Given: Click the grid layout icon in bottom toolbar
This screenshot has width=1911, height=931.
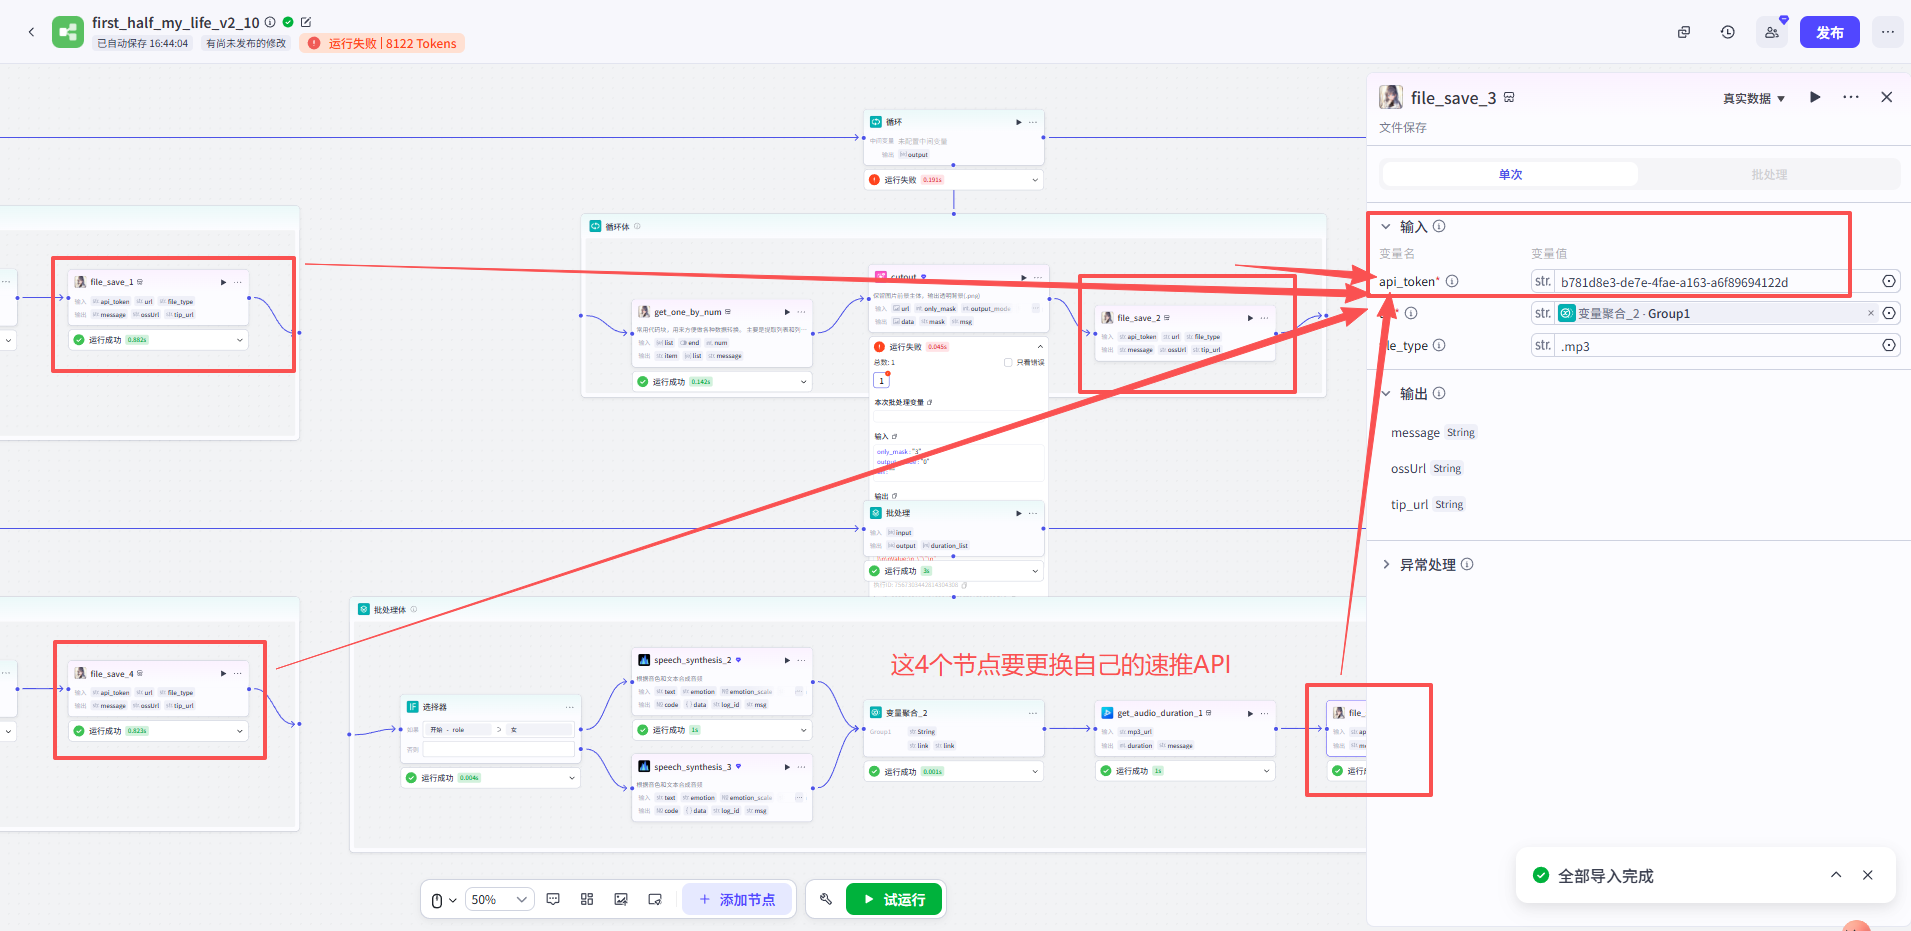Looking at the screenshot, I should [x=587, y=899].
